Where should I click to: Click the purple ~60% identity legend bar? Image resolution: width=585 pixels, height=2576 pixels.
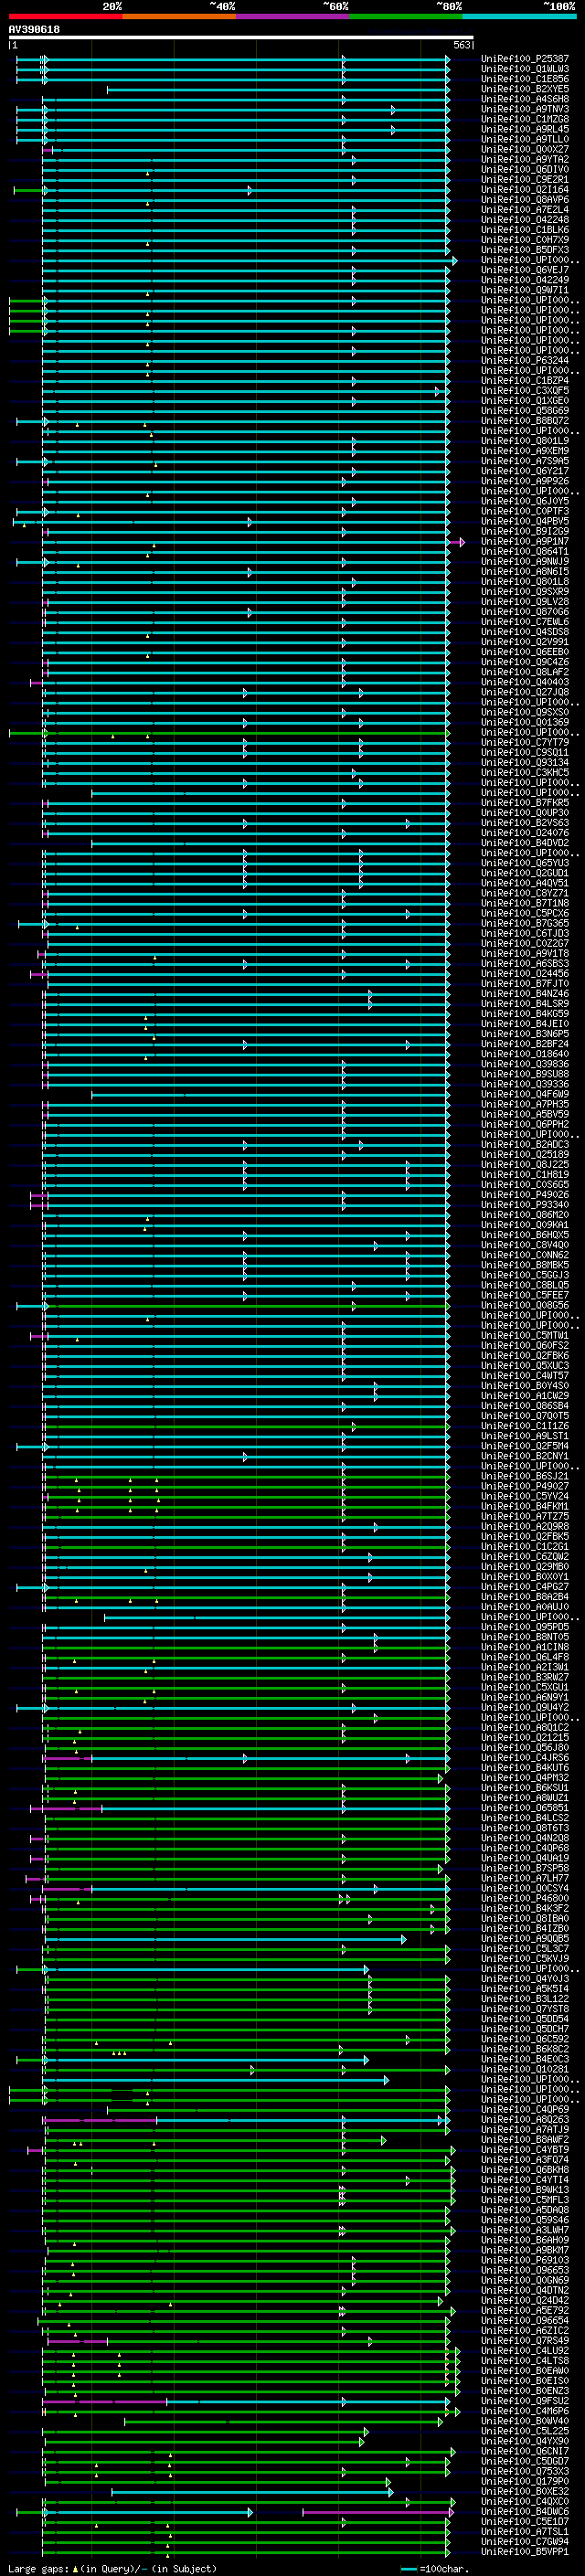tap(292, 16)
